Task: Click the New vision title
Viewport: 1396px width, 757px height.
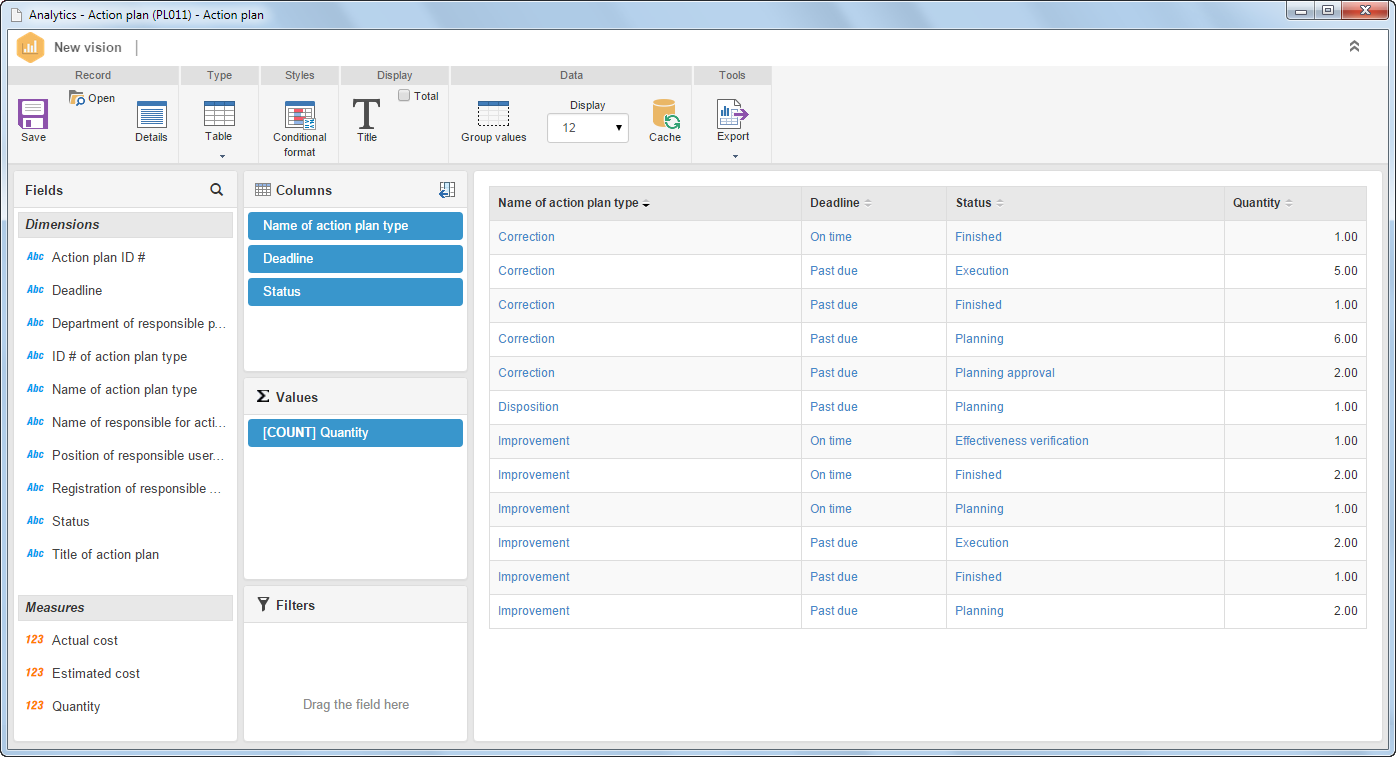Action: (x=88, y=47)
